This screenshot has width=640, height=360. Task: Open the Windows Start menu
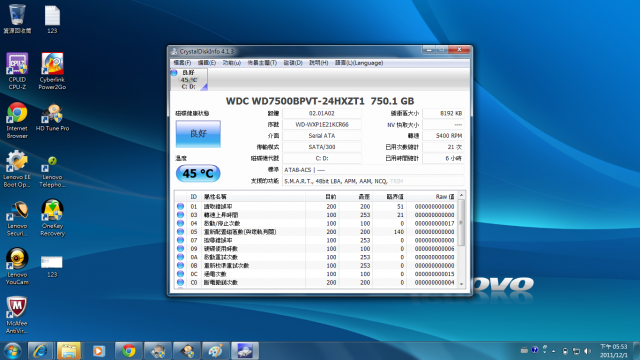coord(12,351)
